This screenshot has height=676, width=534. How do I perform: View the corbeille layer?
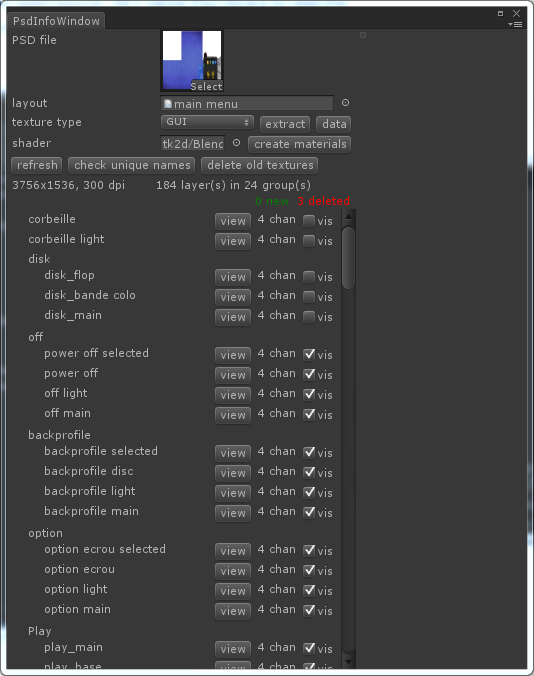pyautogui.click(x=233, y=221)
